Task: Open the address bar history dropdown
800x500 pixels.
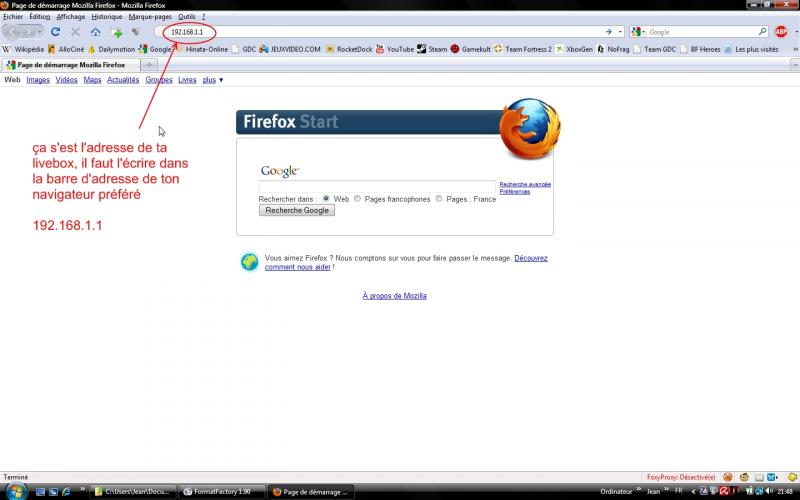Action: tap(620, 32)
